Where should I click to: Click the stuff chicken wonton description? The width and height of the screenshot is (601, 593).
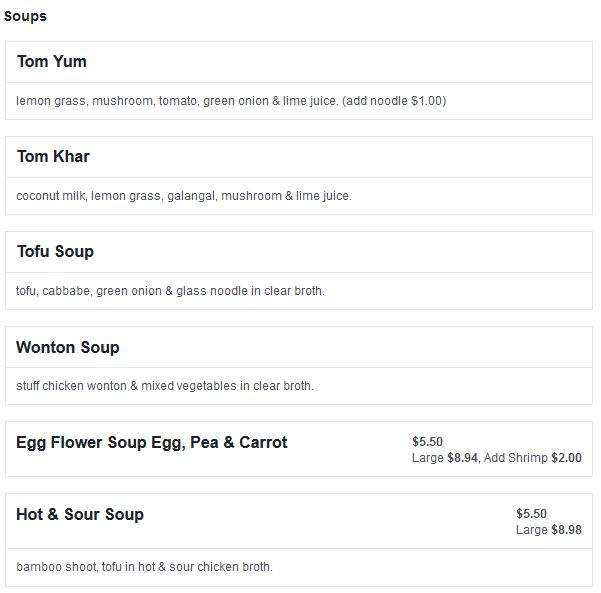(165, 386)
